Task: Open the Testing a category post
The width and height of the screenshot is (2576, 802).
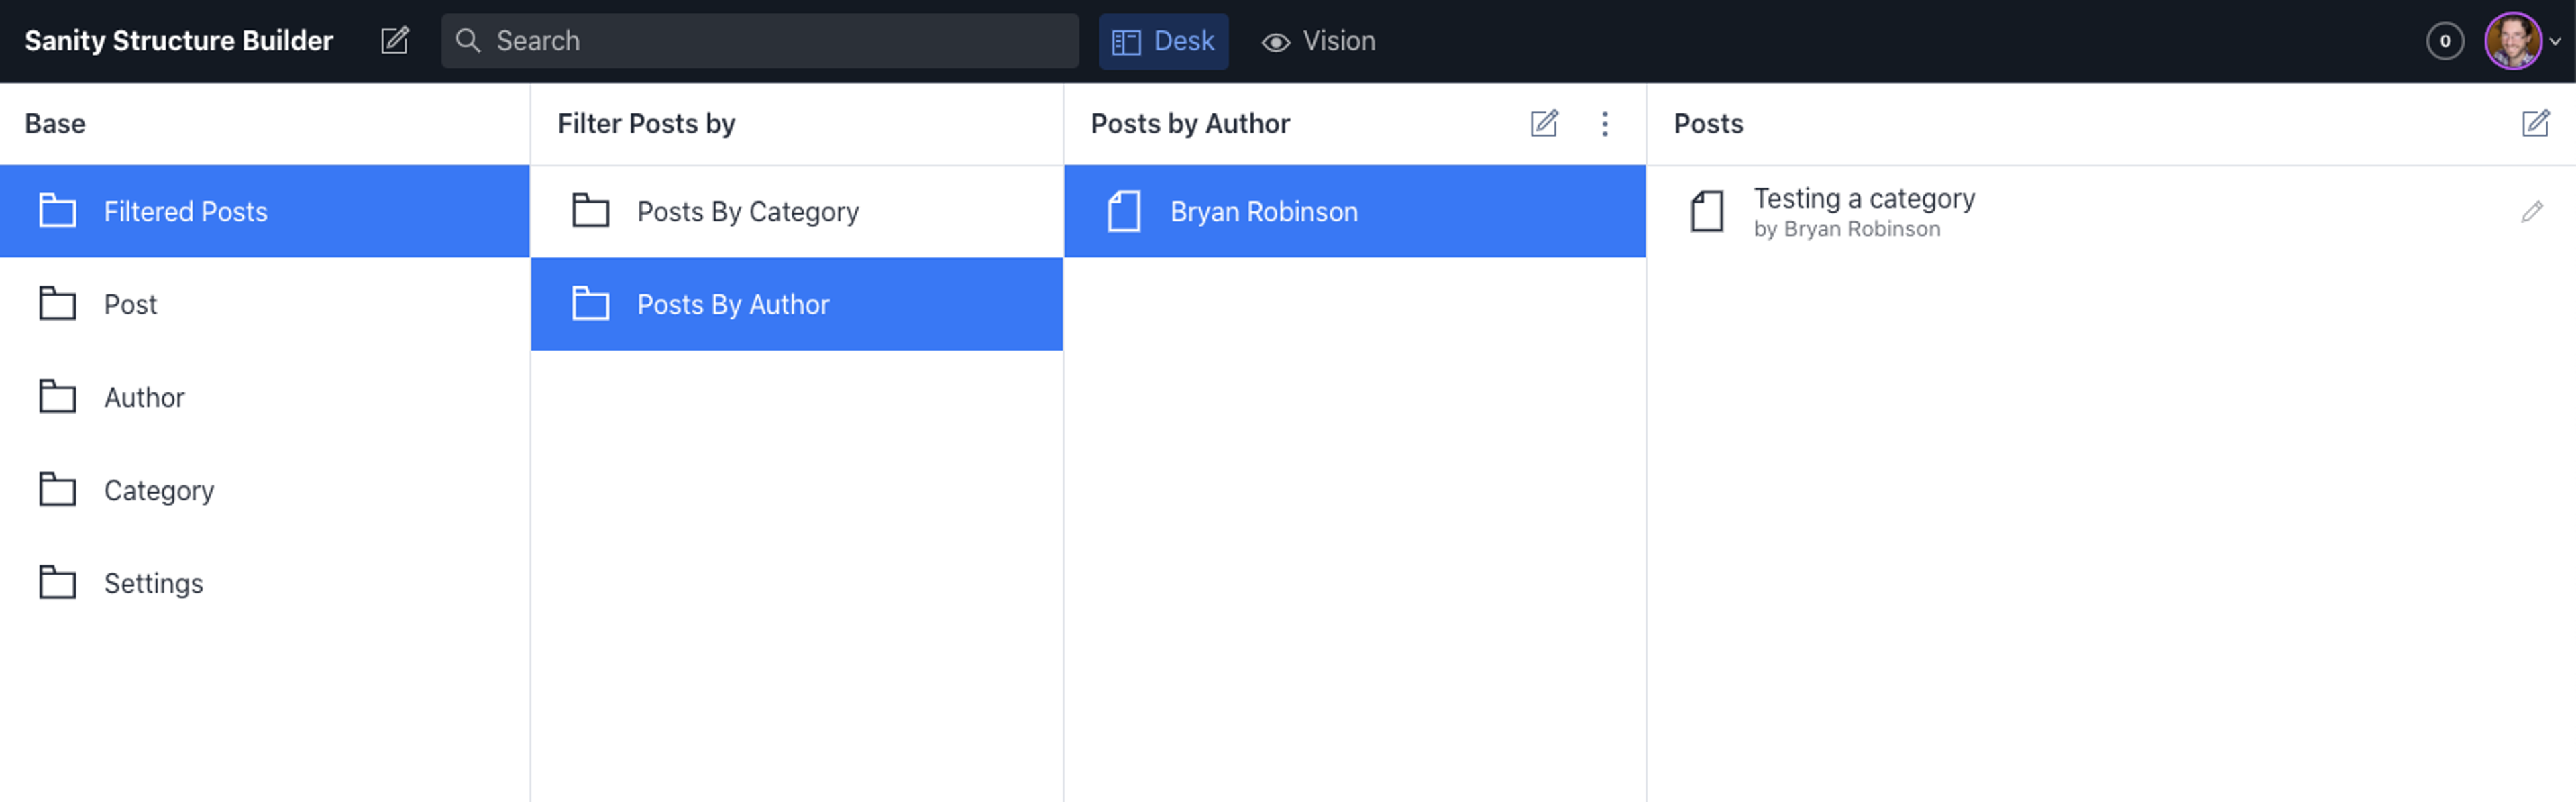Action: [1864, 212]
